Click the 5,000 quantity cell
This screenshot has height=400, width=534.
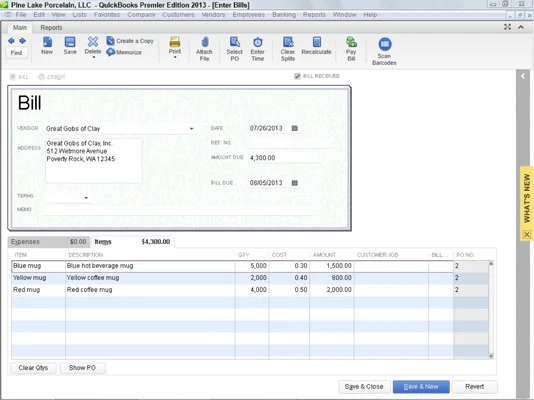click(x=252, y=266)
